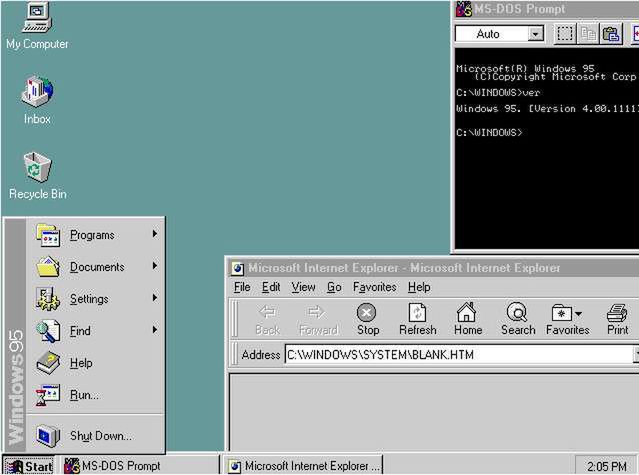The image size is (639, 475).
Task: Open Find in the Start menu
Action: pos(96,330)
